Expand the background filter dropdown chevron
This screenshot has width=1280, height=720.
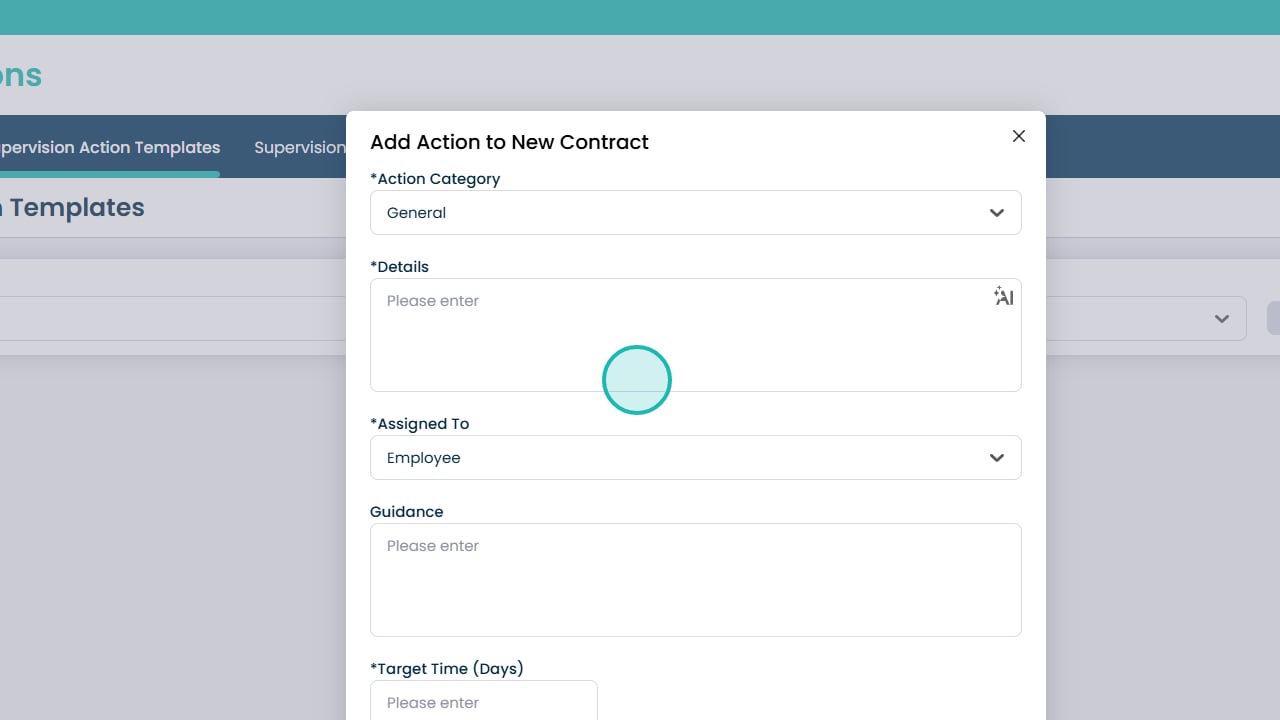coord(1221,319)
